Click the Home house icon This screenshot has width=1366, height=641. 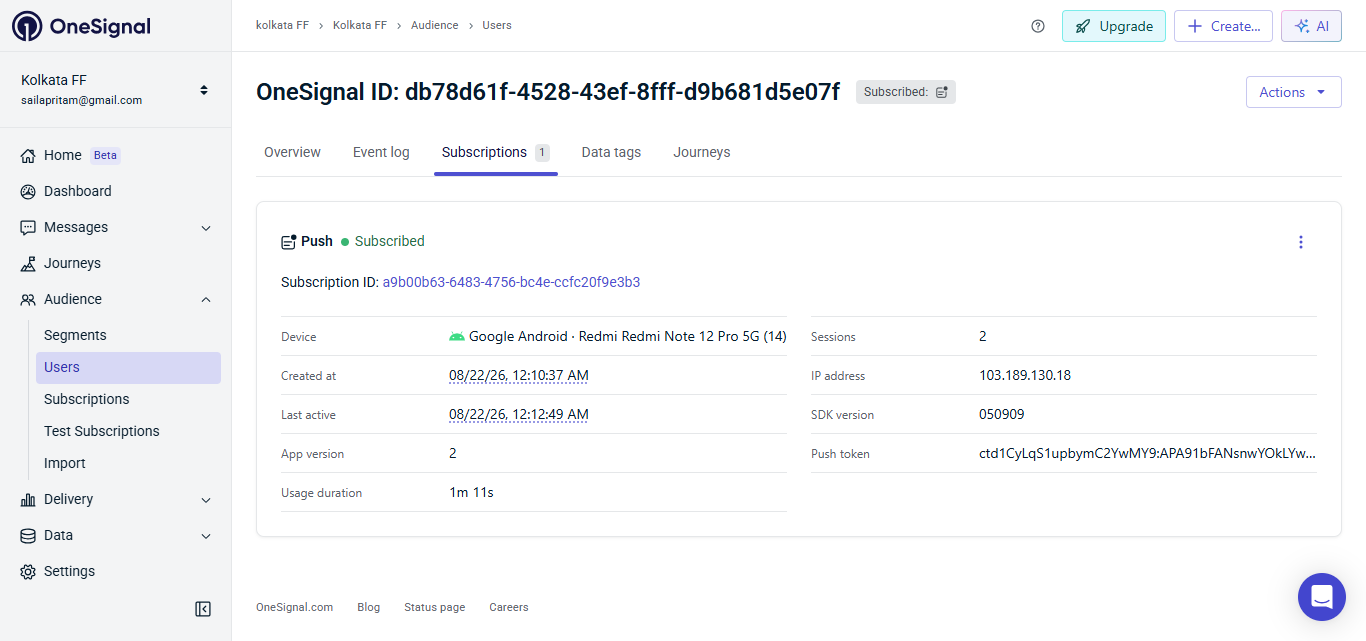28,155
